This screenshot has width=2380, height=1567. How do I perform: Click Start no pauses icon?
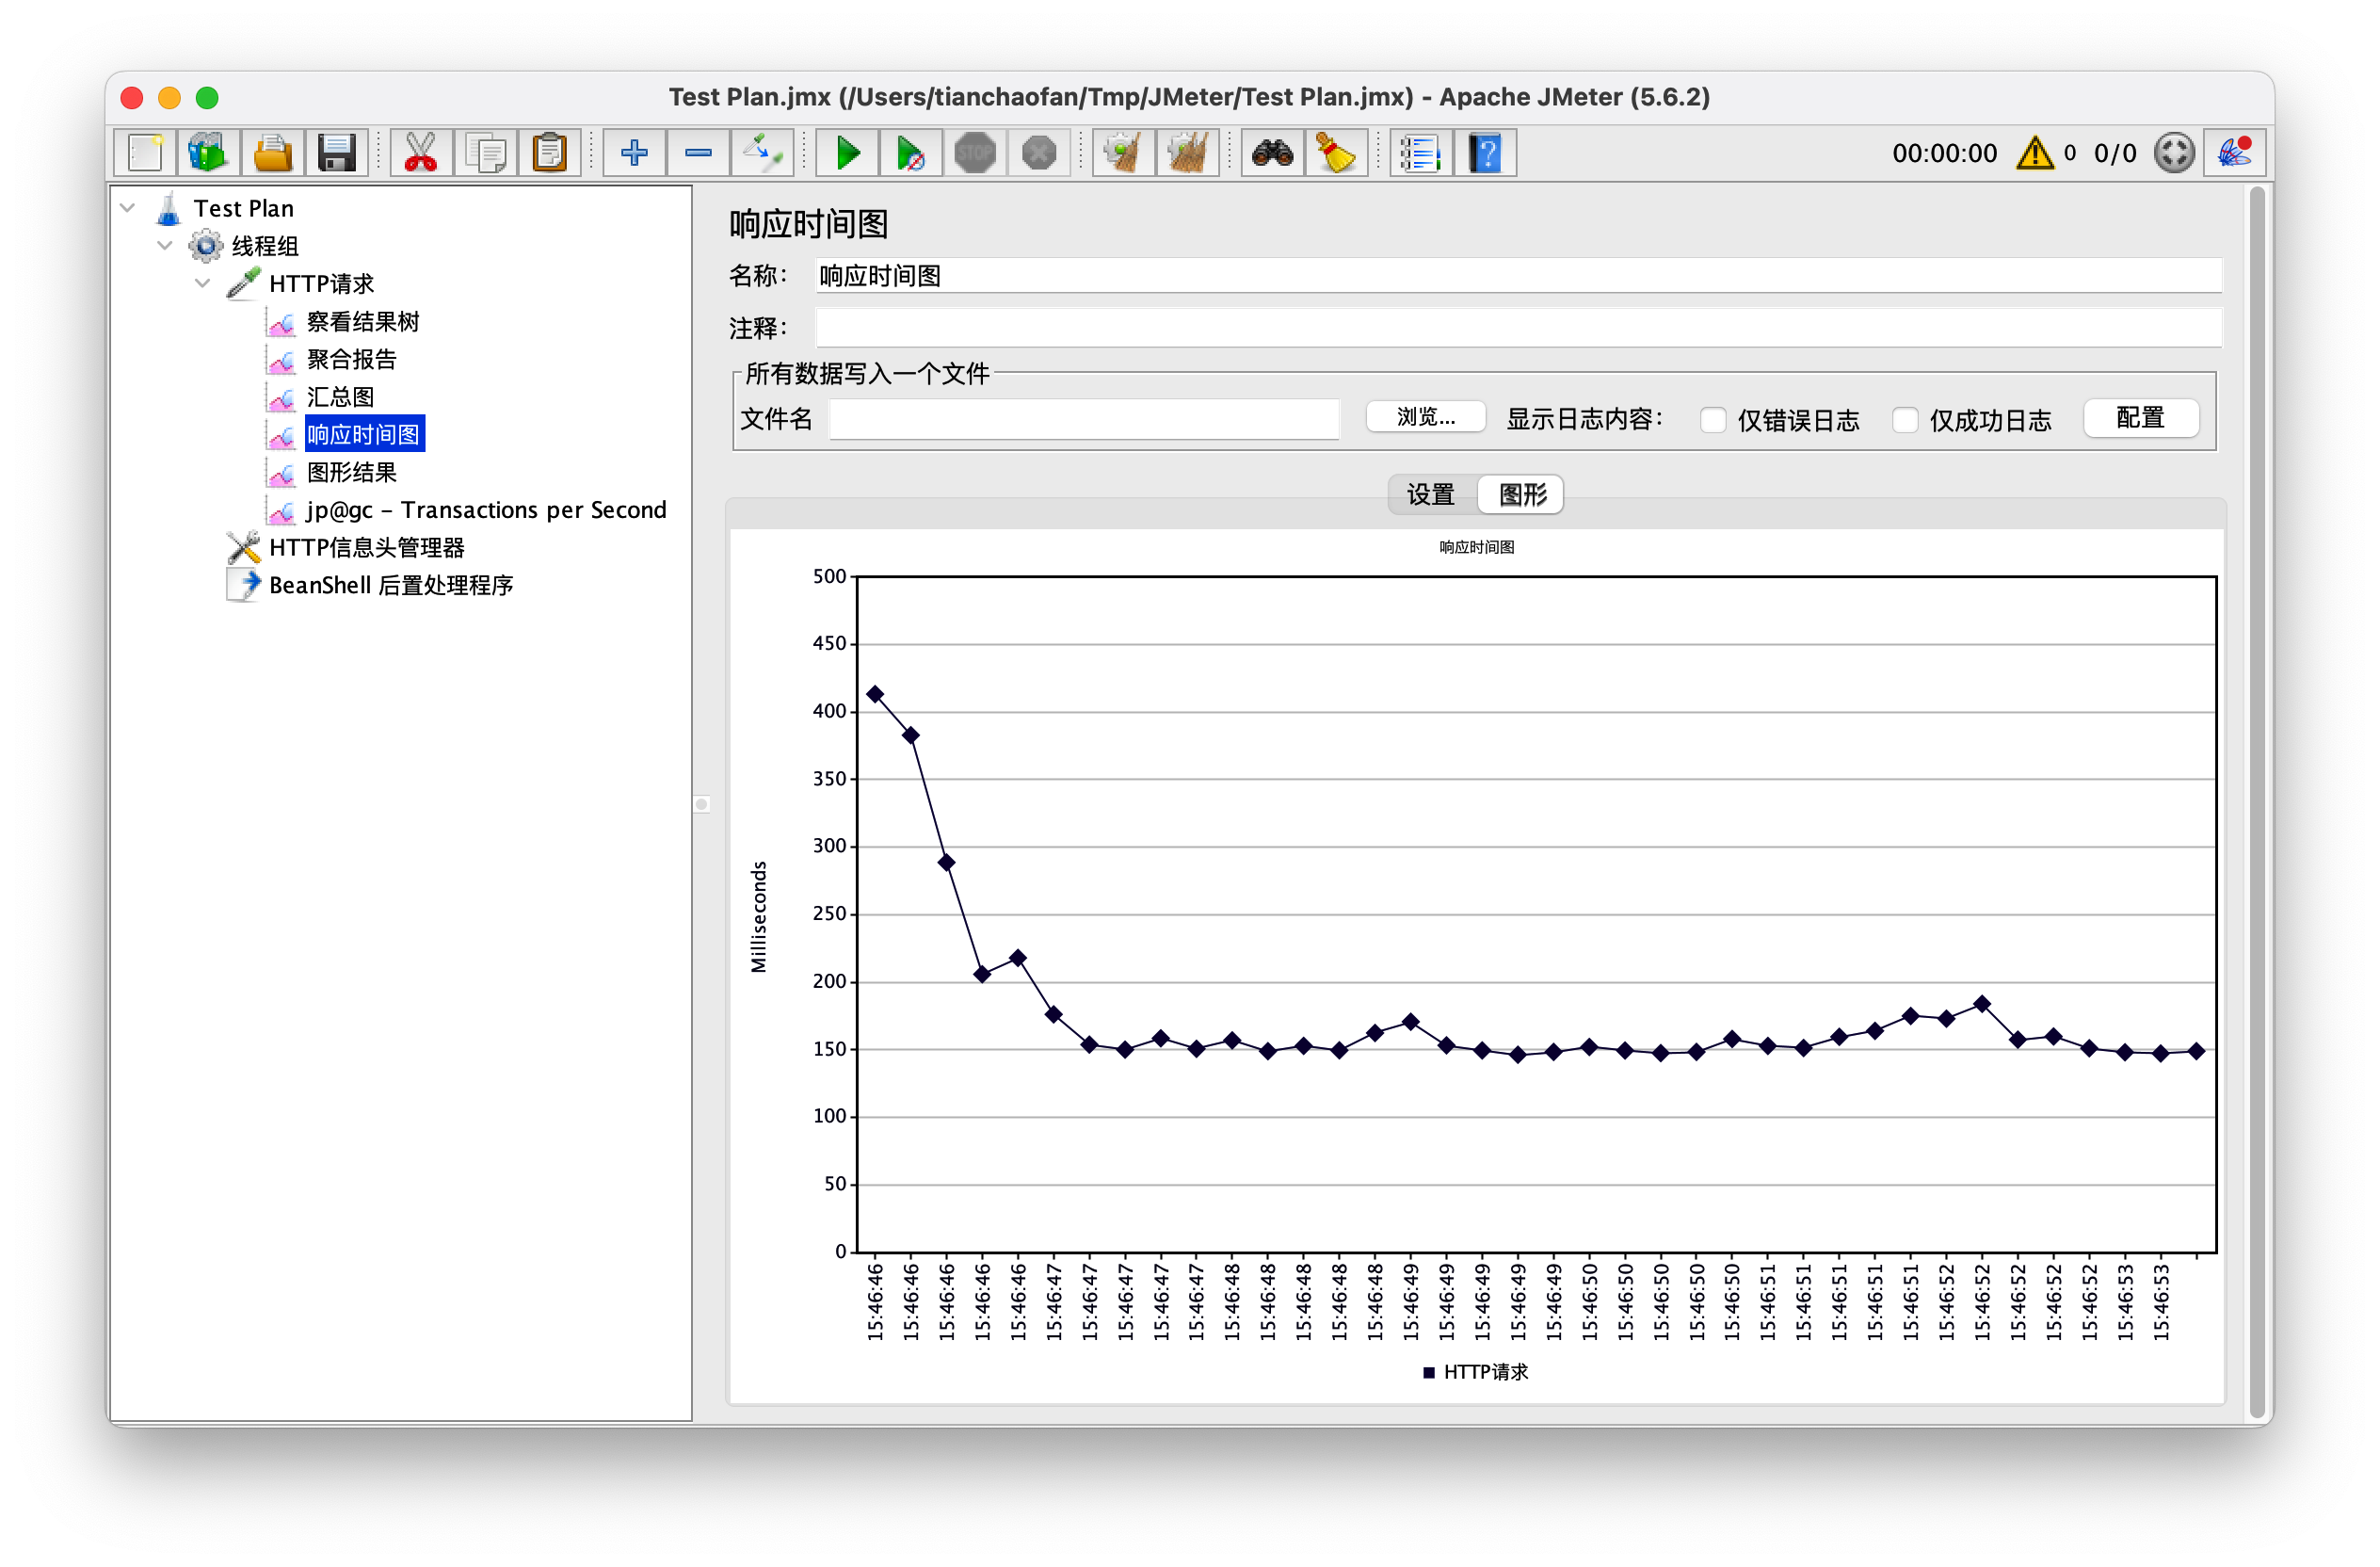coord(911,154)
